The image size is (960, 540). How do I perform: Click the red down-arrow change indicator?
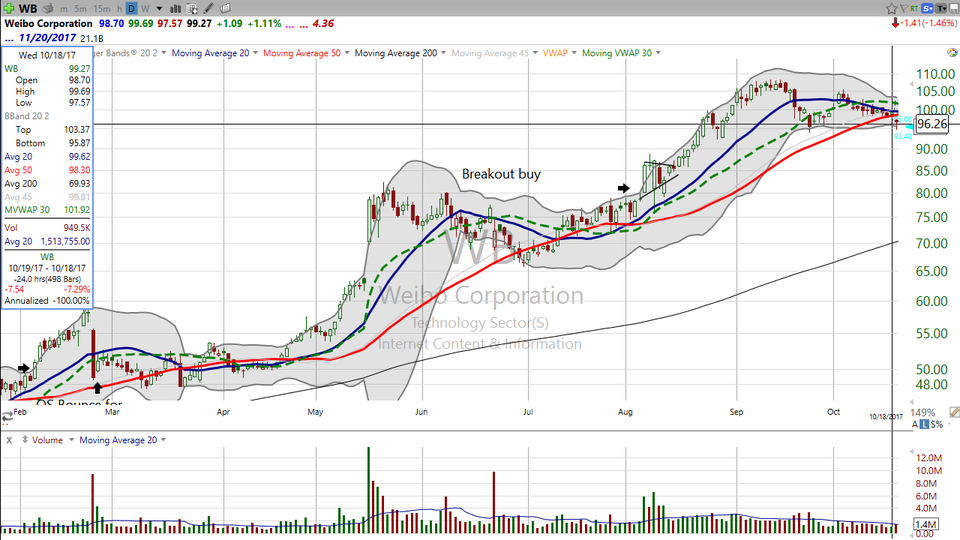point(895,23)
